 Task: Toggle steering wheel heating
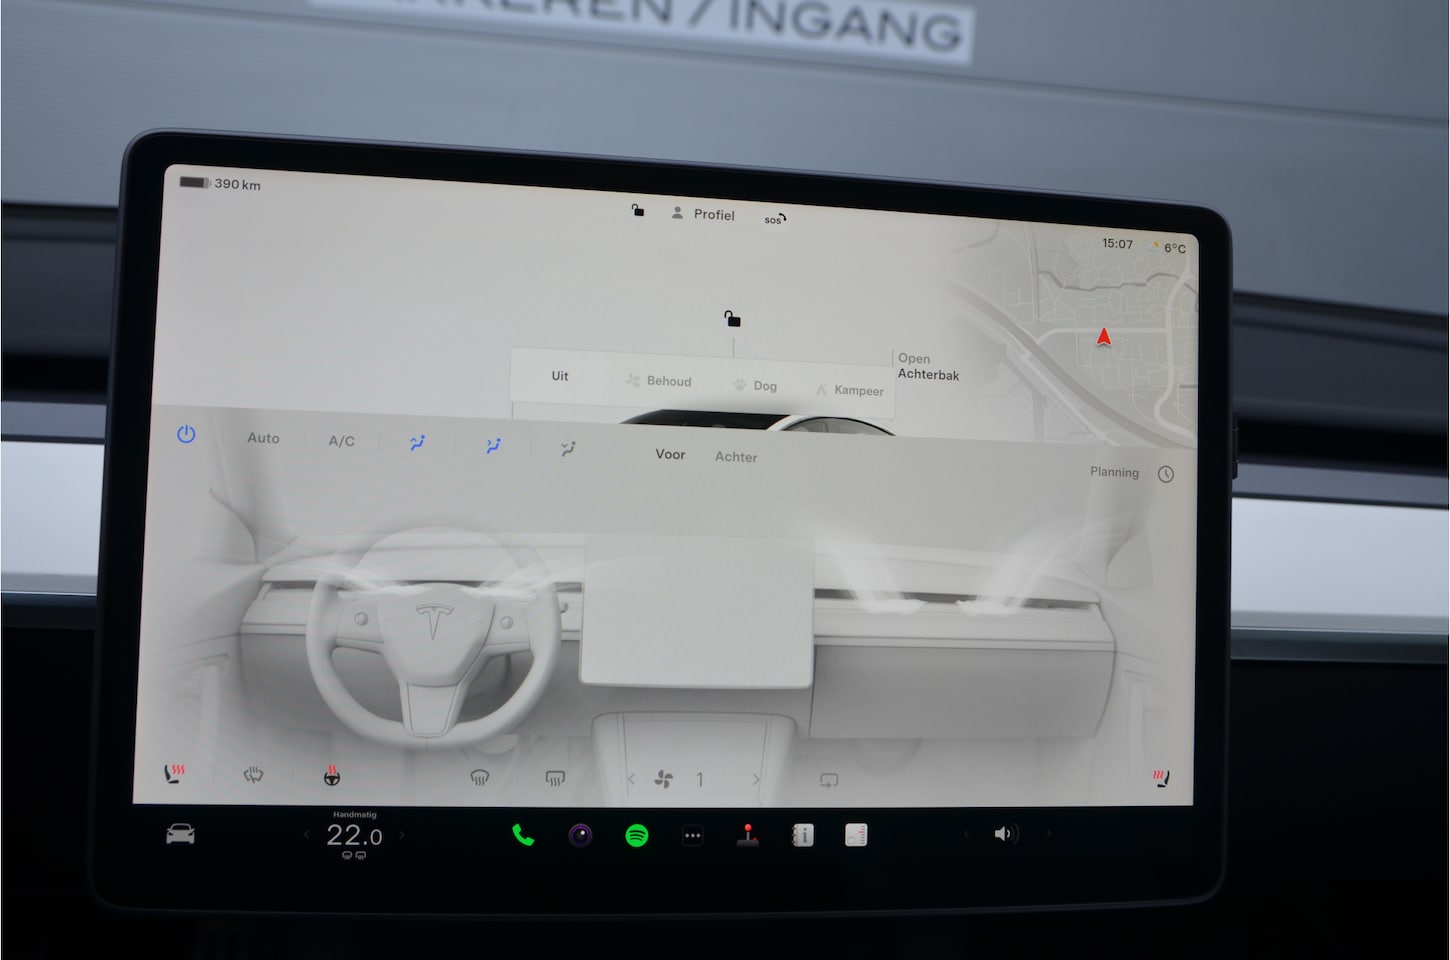coord(332,776)
